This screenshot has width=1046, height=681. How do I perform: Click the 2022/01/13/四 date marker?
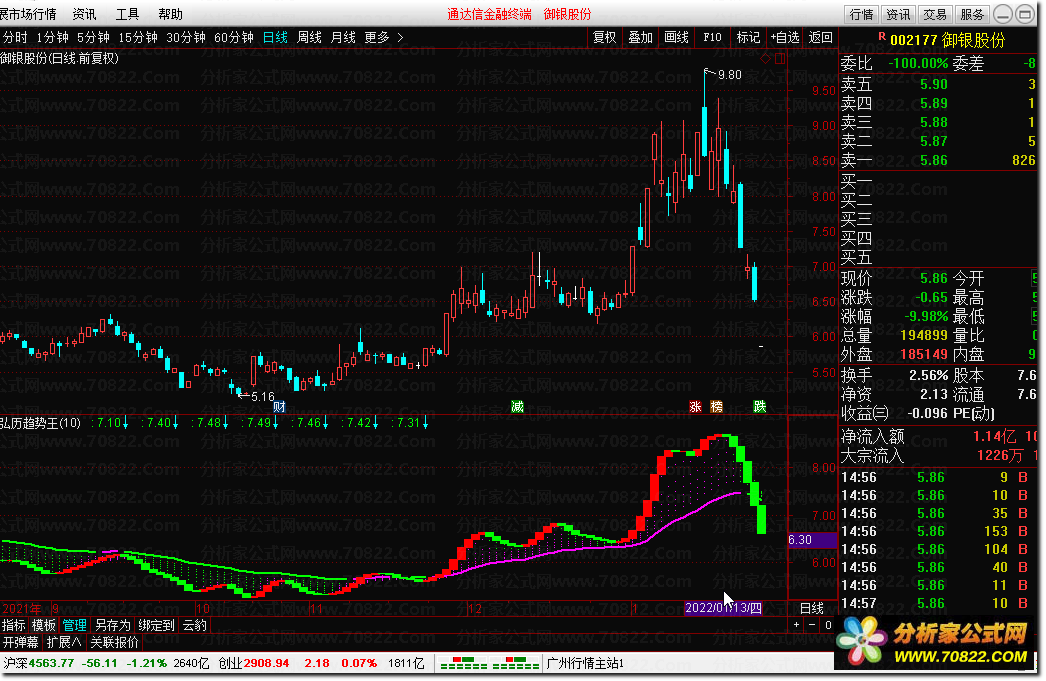724,608
